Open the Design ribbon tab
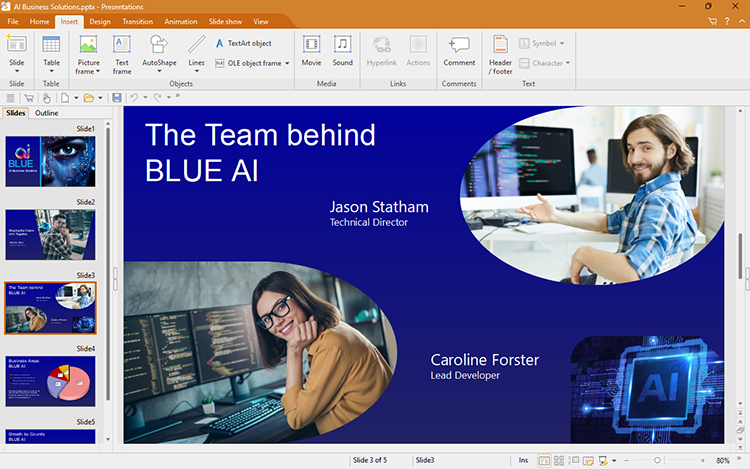Image resolution: width=750 pixels, height=469 pixels. click(x=100, y=21)
